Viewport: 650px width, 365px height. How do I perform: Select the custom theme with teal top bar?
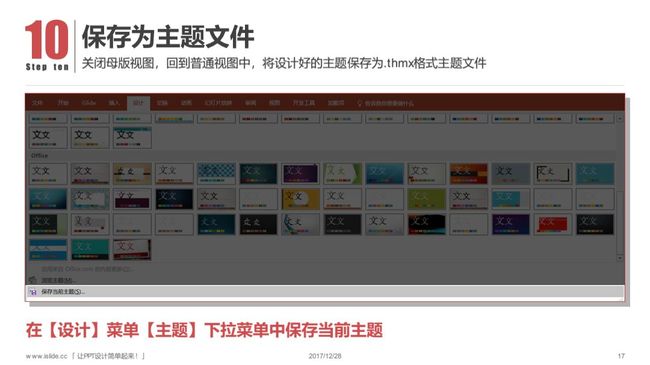[x=132, y=138]
